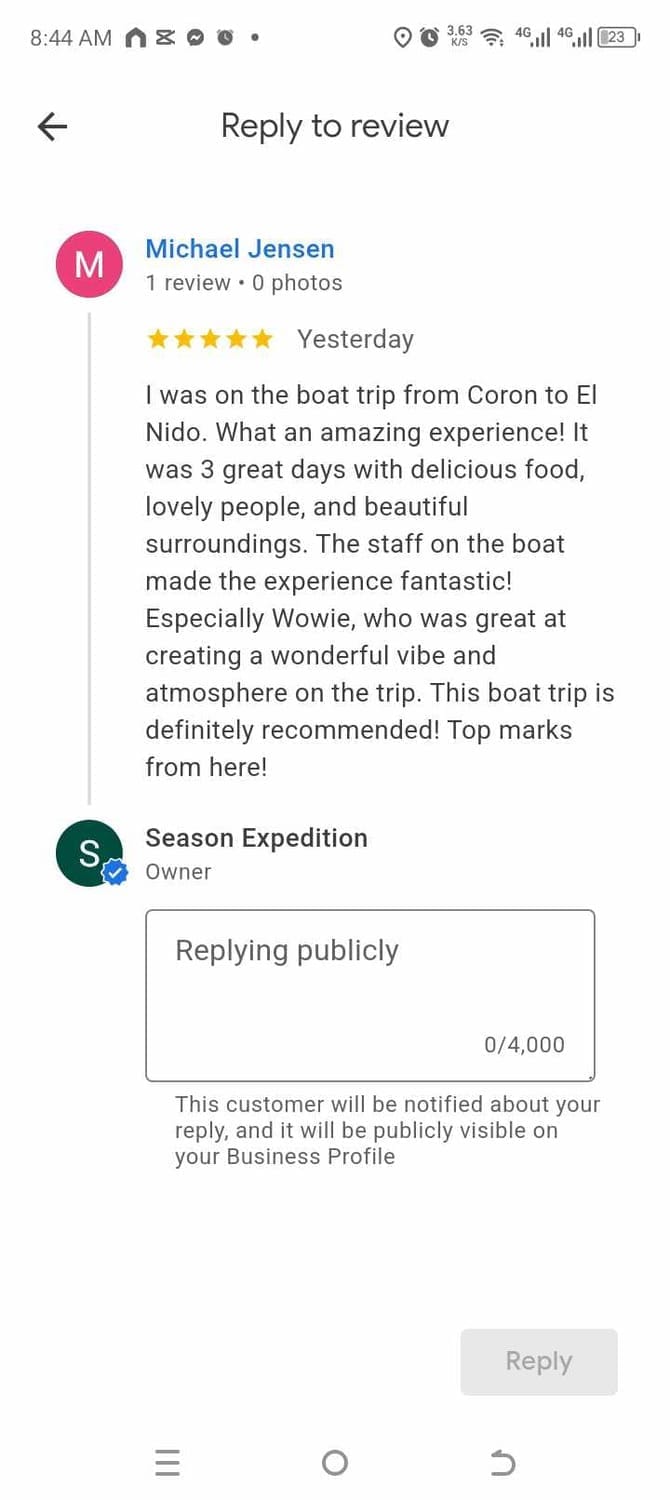Viewport: 670px width, 1500px height.
Task: Tap the Messenger notification icon in status bar
Action: pos(196,38)
